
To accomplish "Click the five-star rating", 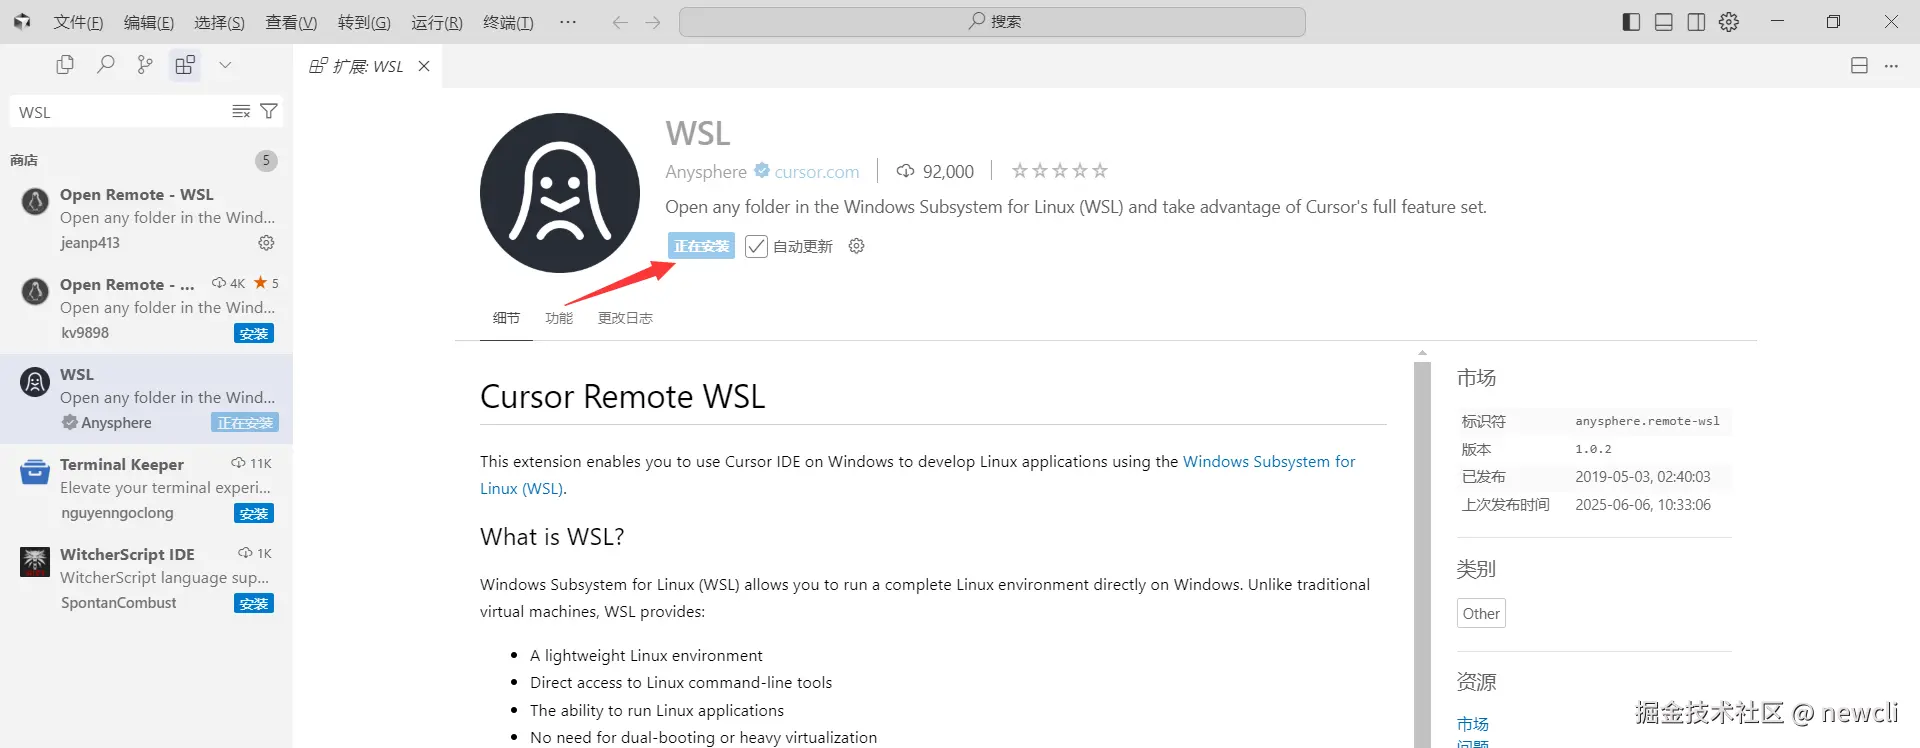I will pyautogui.click(x=1060, y=171).
